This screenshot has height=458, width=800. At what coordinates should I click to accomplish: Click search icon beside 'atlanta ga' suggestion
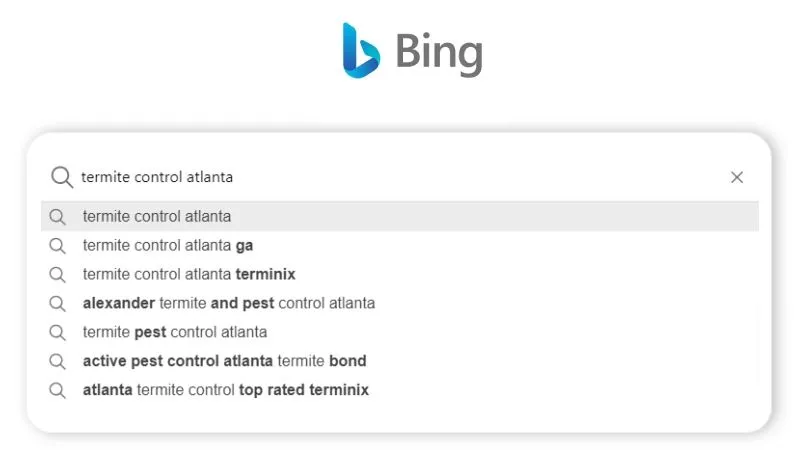[x=58, y=245]
